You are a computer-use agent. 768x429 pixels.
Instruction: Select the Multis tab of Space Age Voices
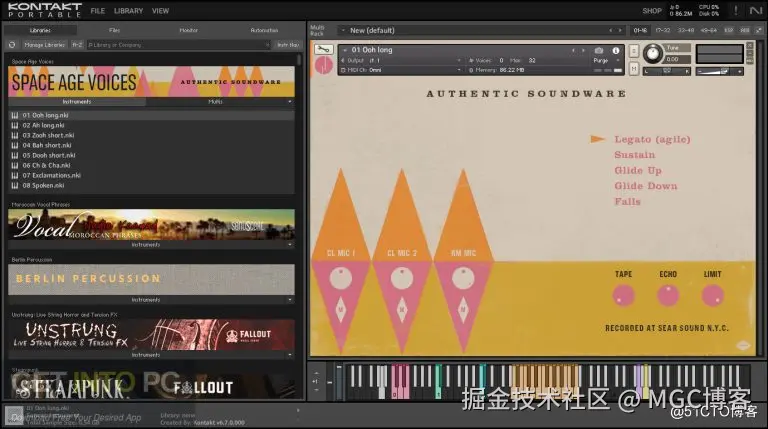[215, 102]
